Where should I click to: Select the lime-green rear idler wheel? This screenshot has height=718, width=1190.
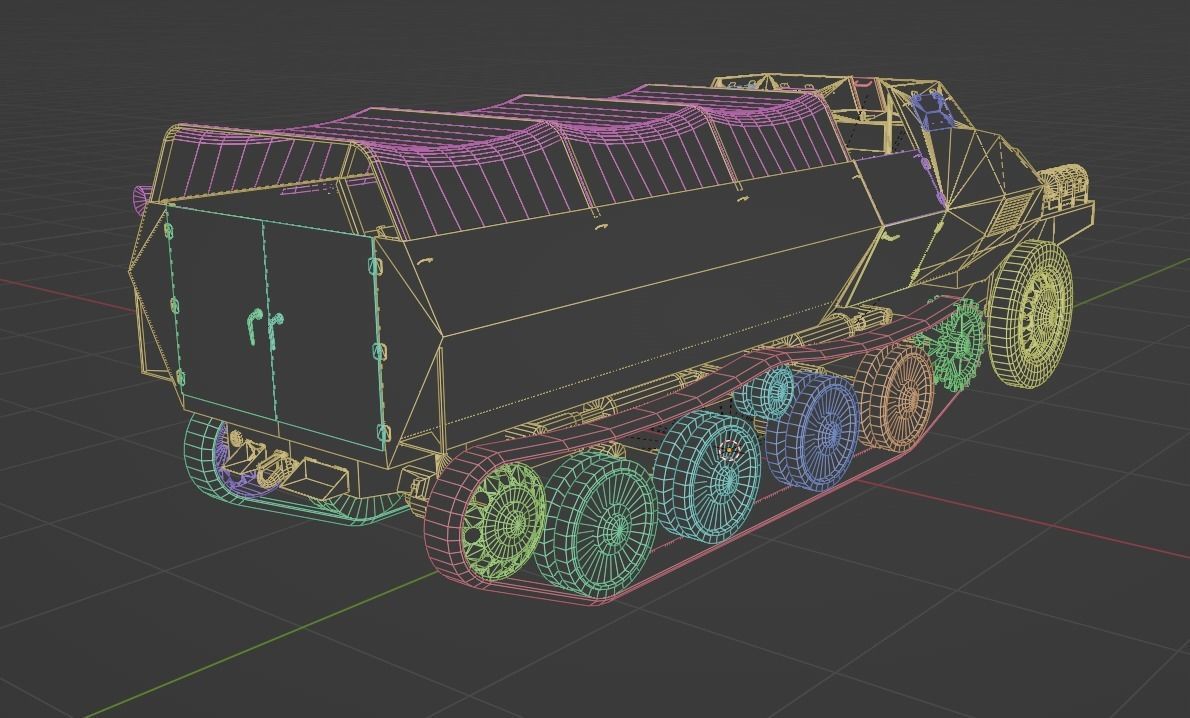[x=502, y=522]
